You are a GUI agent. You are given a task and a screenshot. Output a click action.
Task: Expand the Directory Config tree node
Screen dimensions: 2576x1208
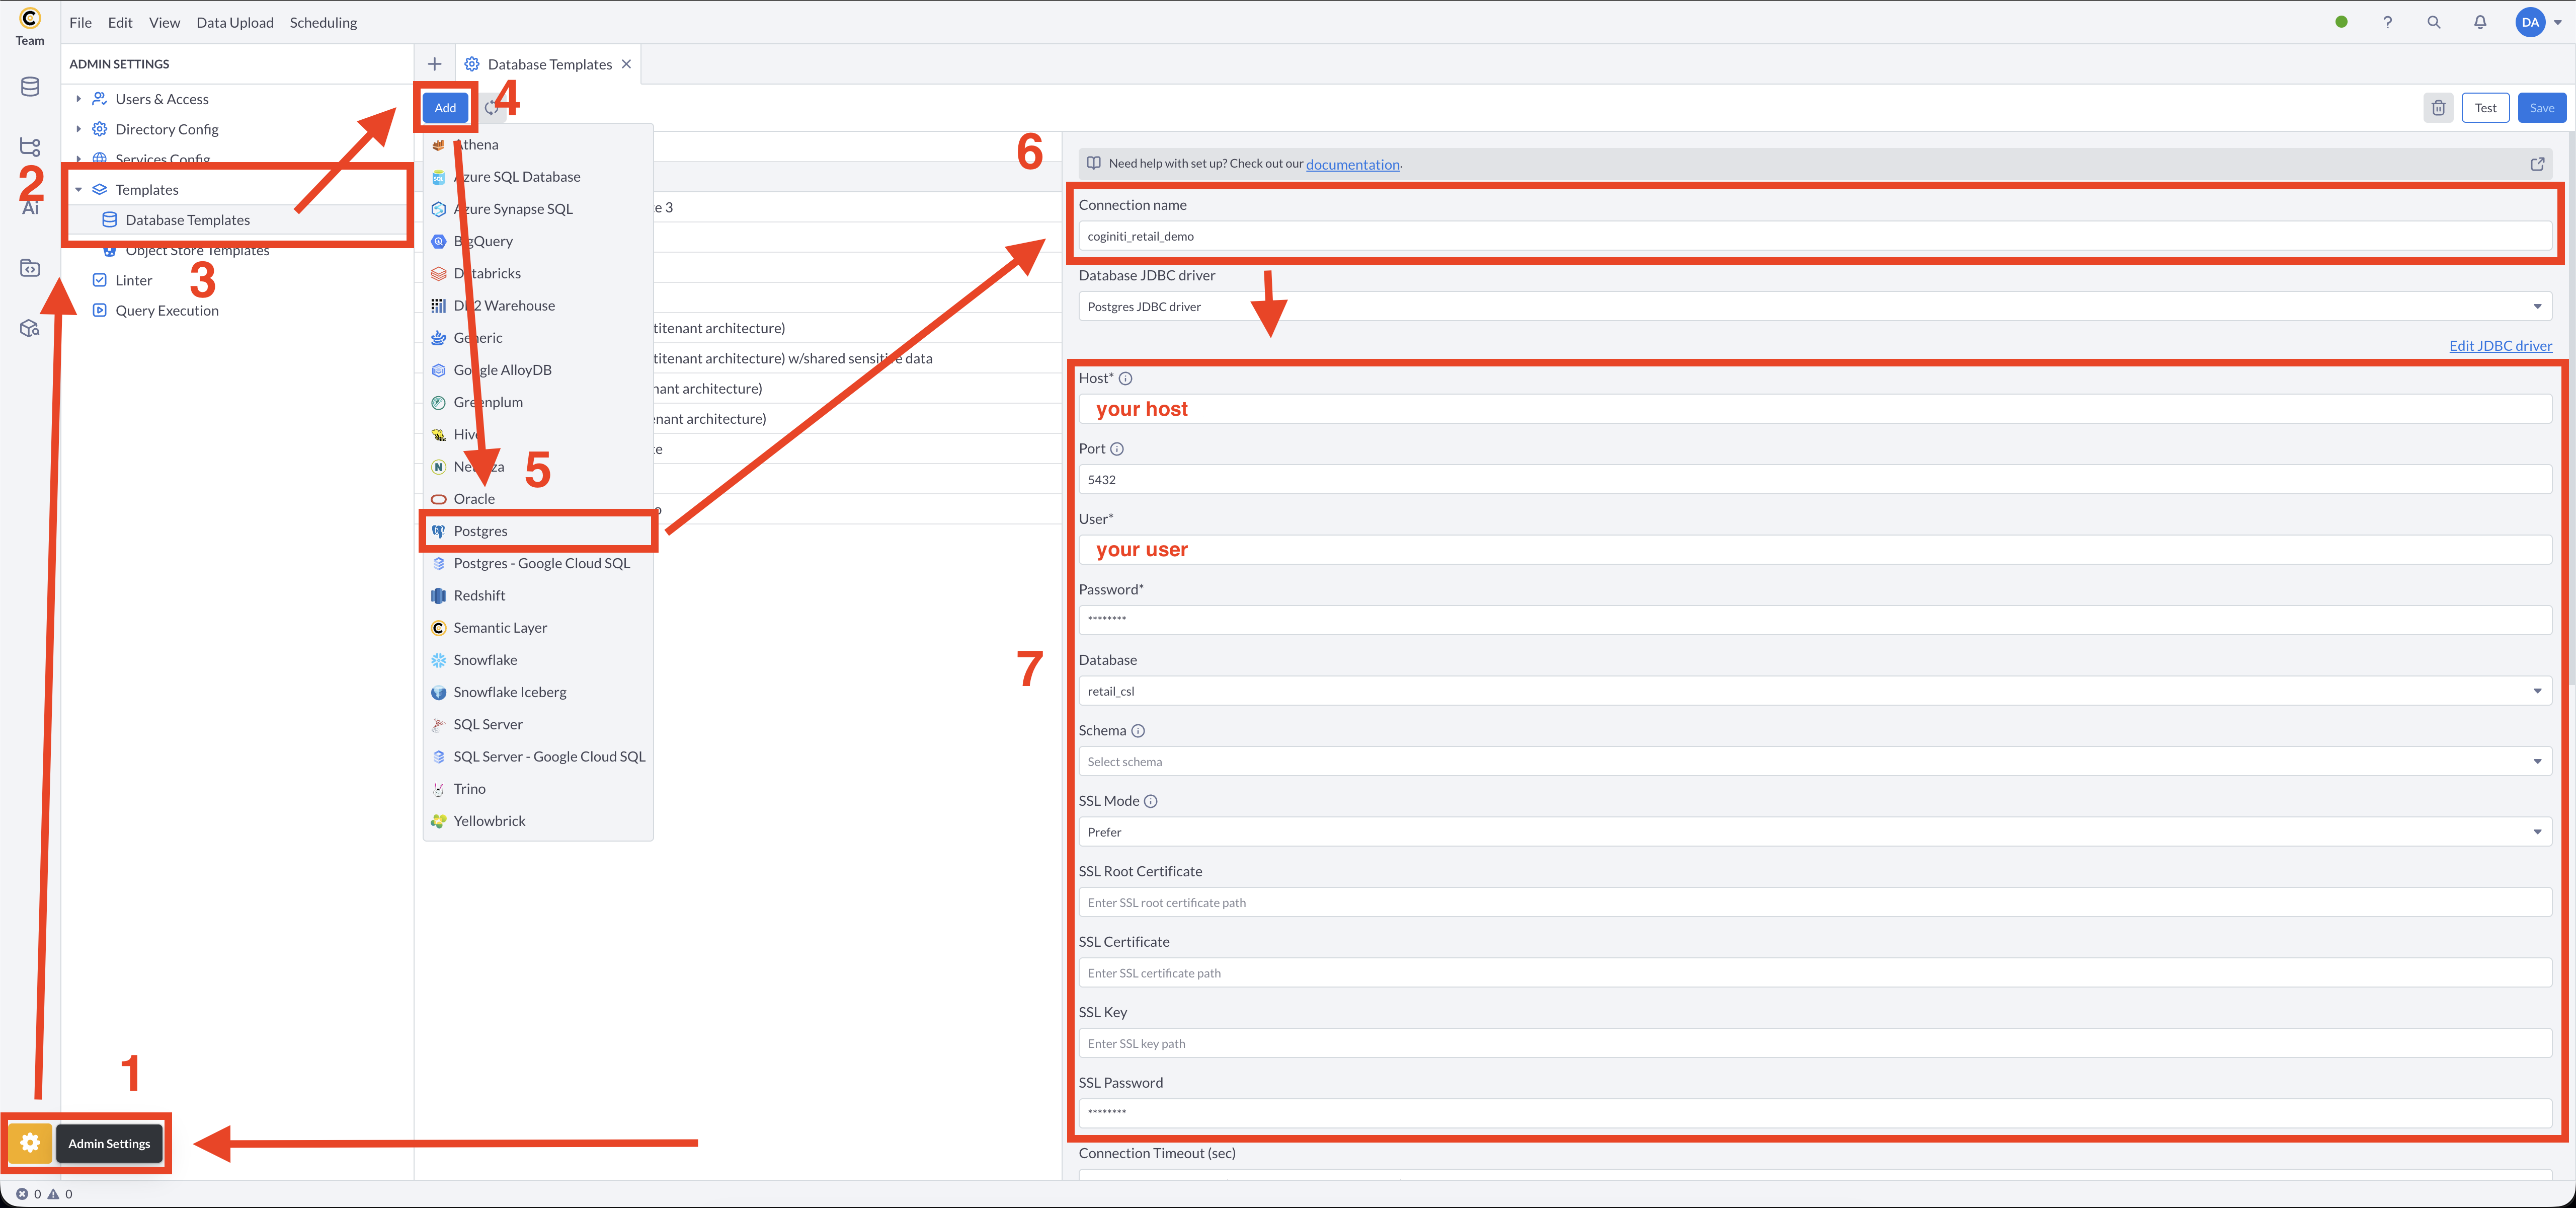pyautogui.click(x=78, y=129)
